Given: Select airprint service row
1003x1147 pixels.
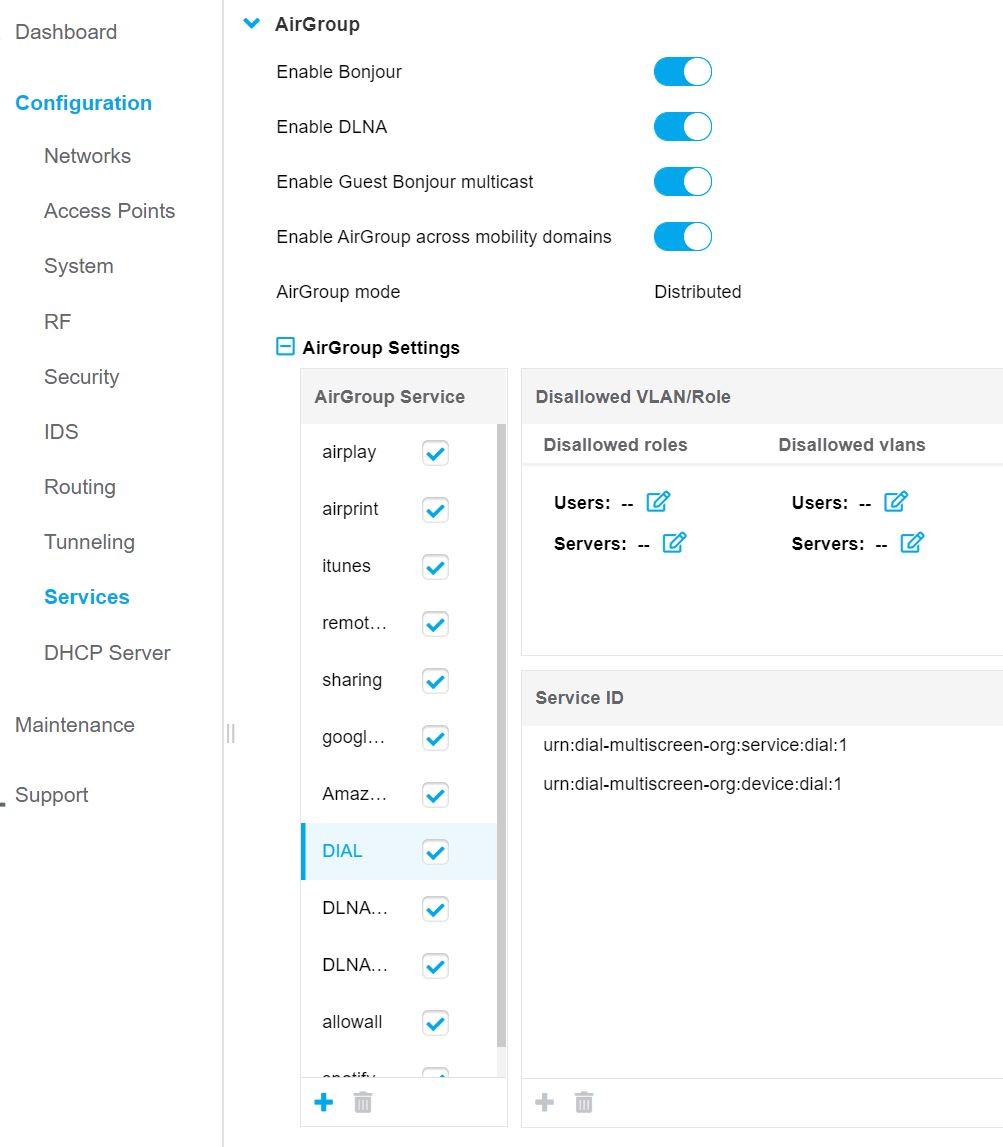Looking at the screenshot, I should point(399,509).
